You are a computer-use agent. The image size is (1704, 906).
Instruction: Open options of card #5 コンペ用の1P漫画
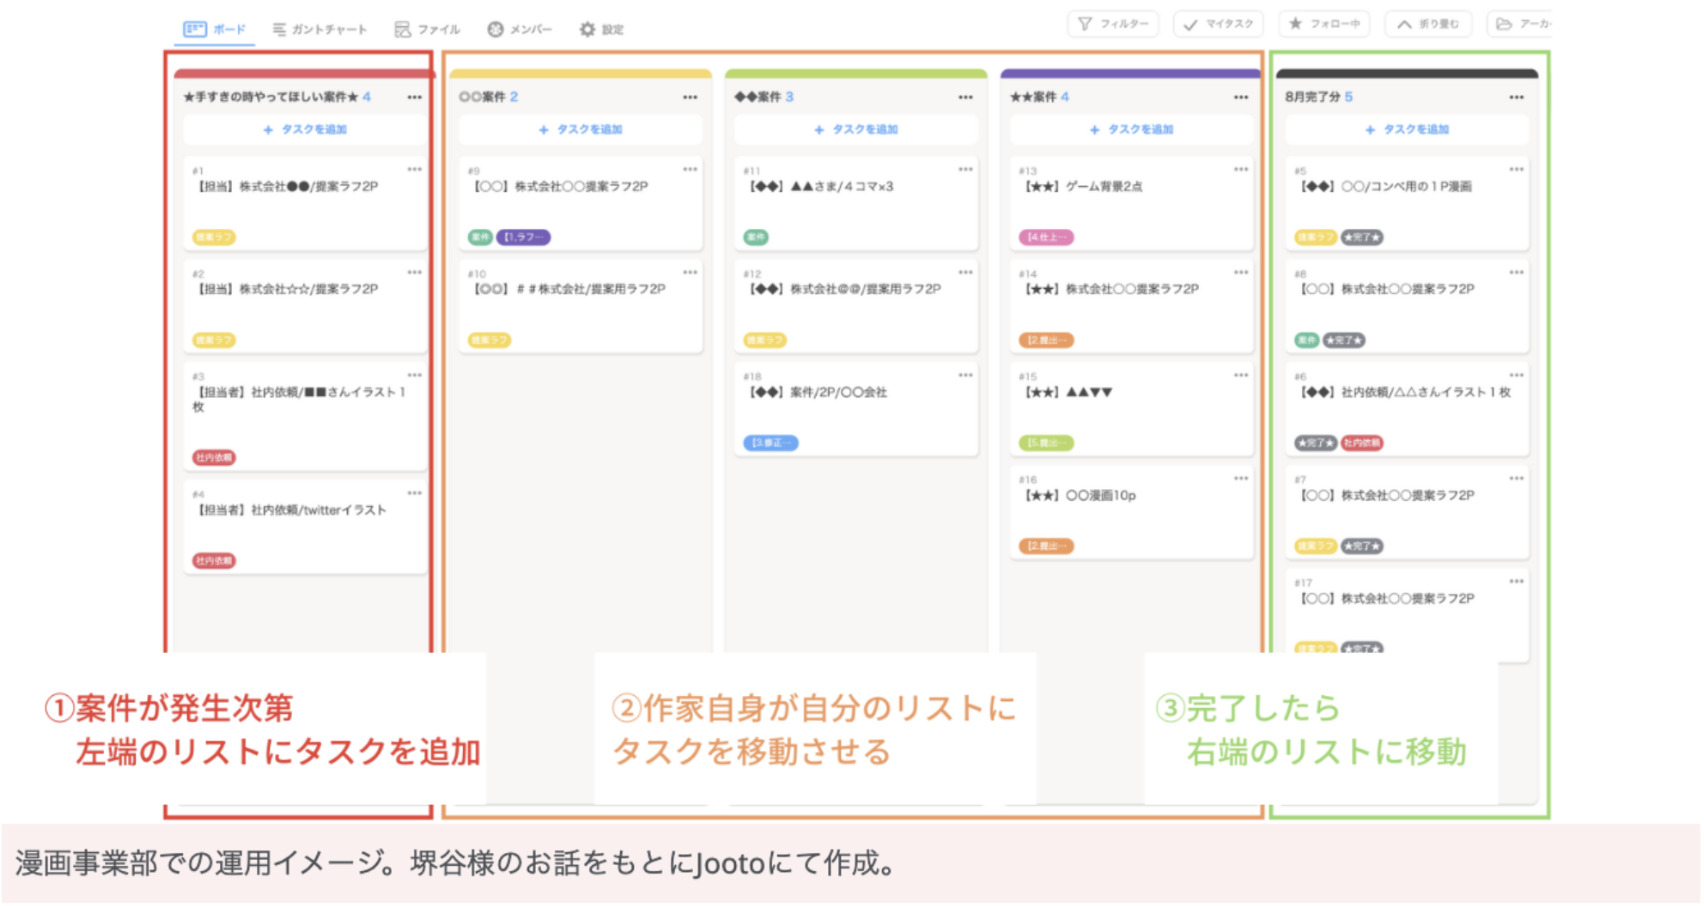click(1516, 169)
